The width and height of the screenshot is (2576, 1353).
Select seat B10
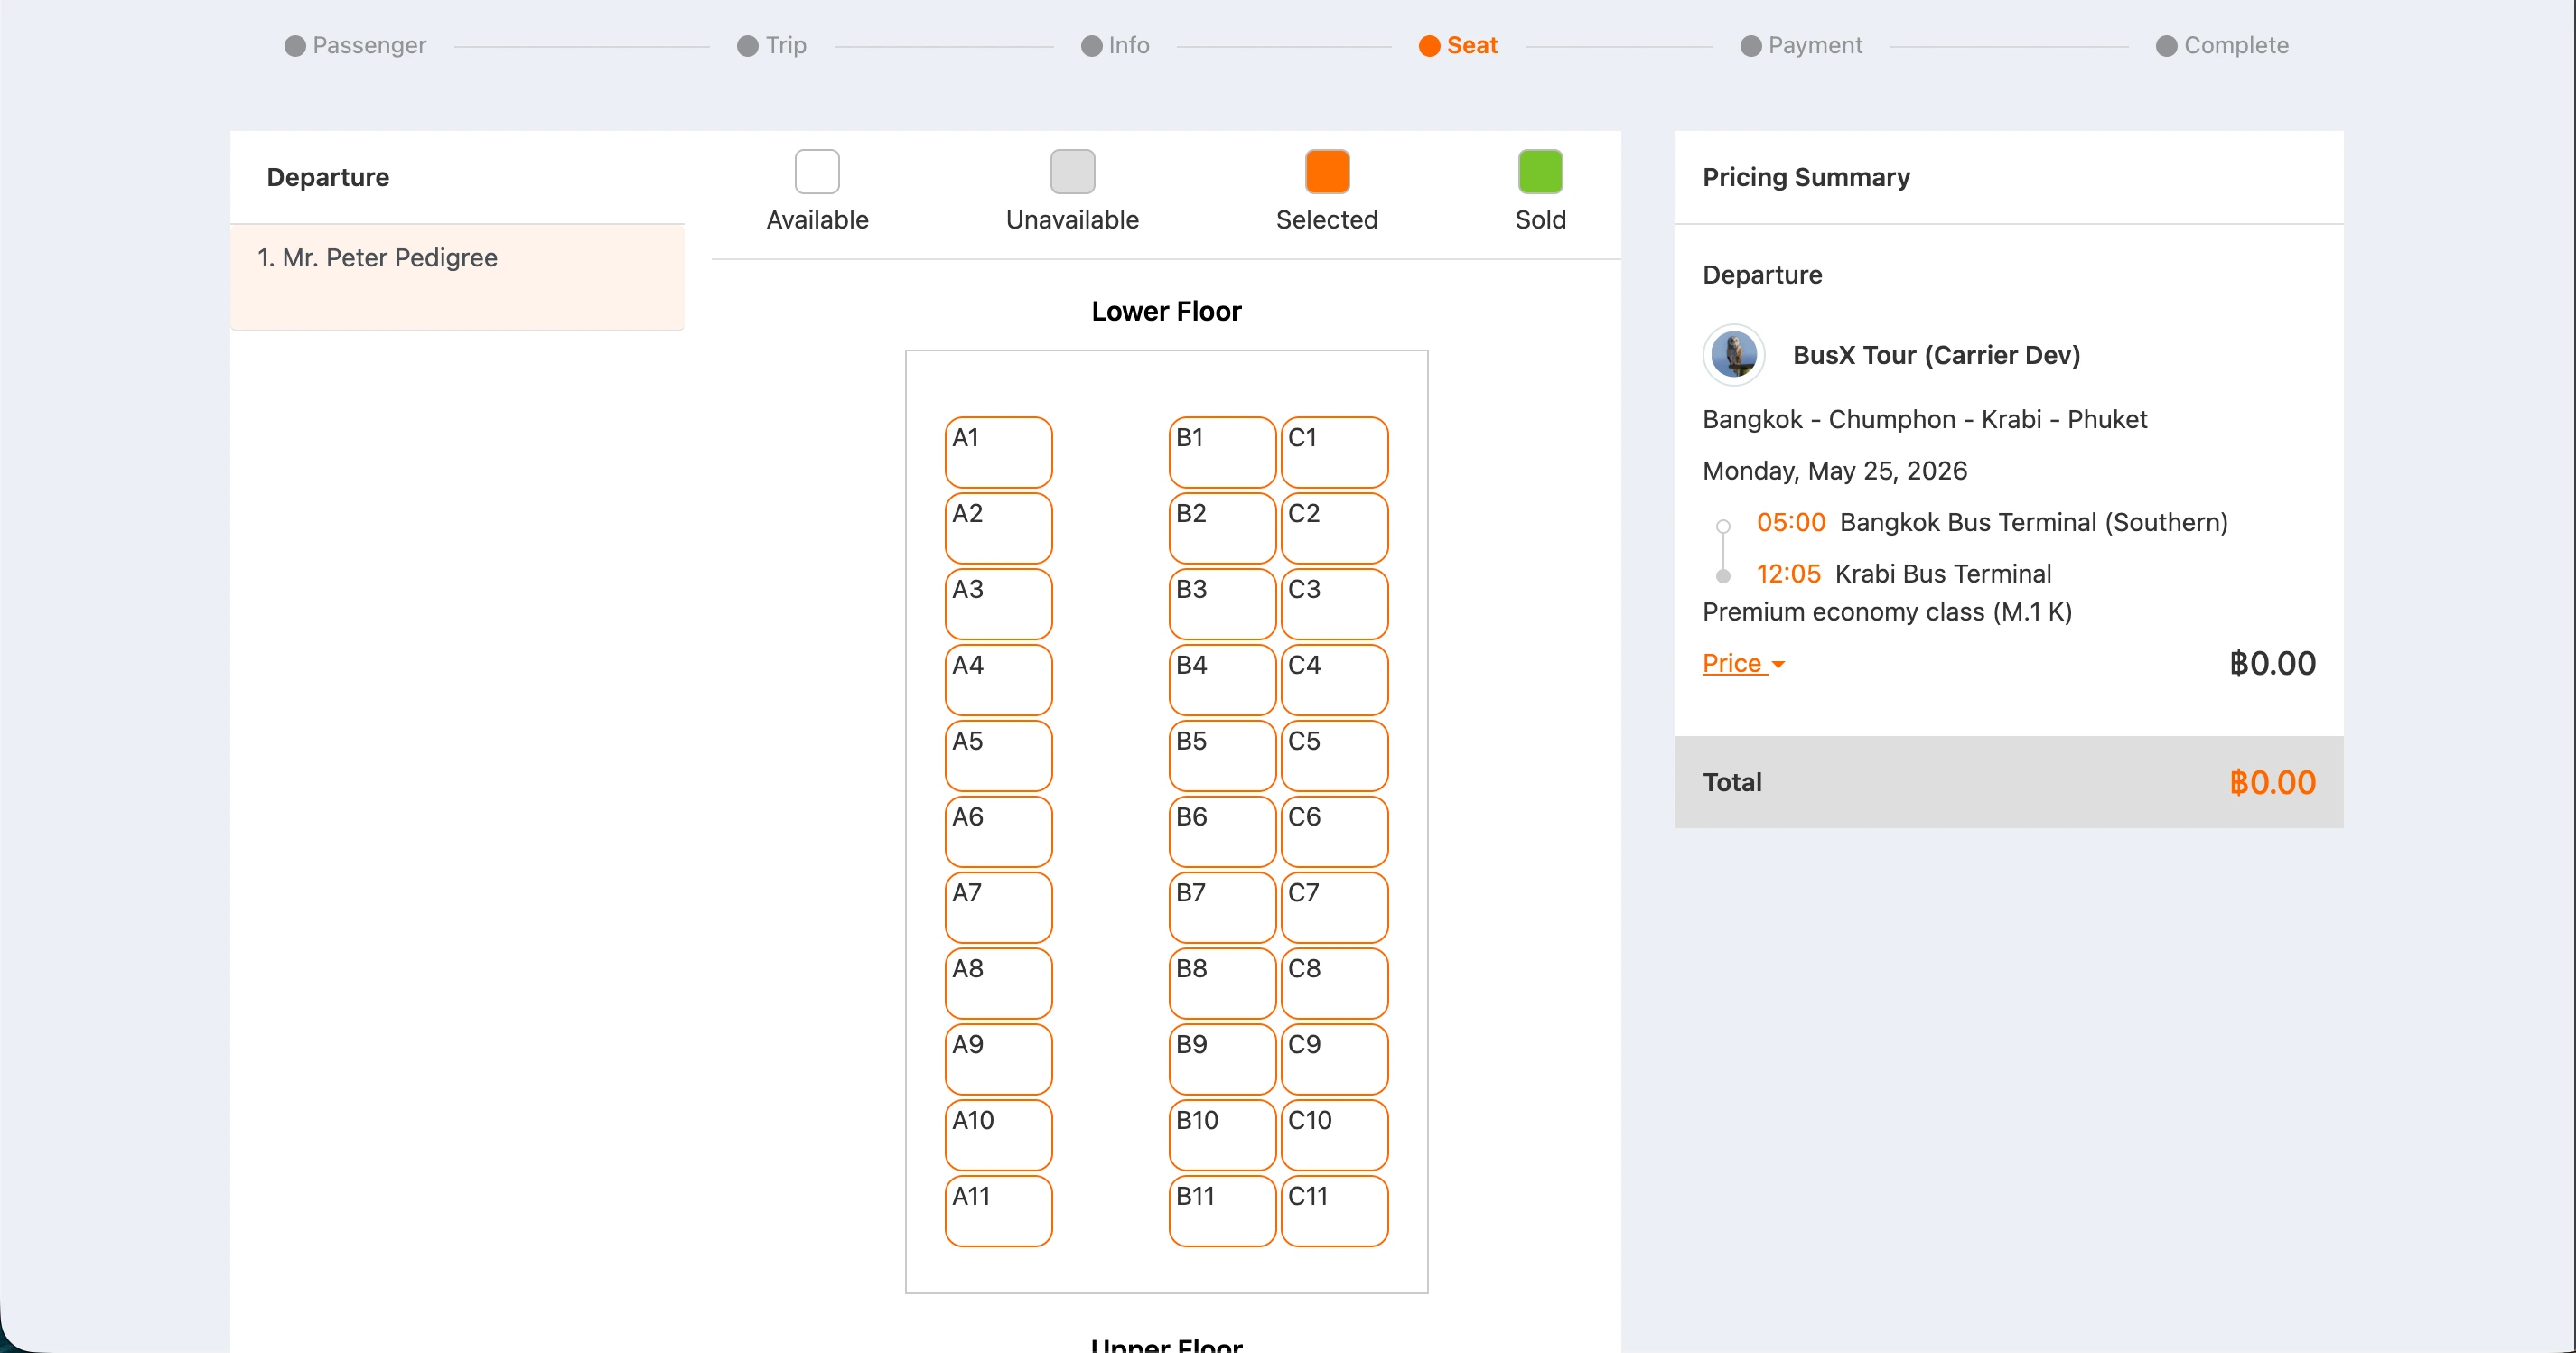(x=1222, y=1136)
